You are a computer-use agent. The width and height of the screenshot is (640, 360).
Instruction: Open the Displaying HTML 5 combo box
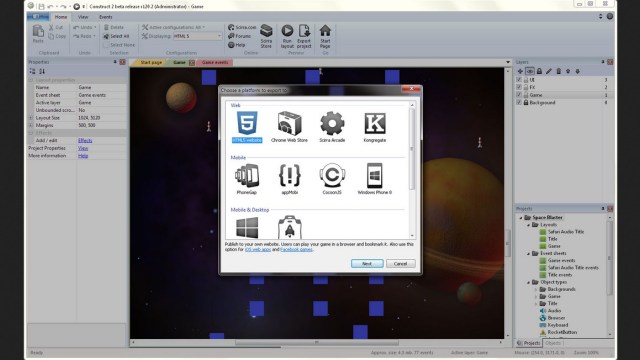pyautogui.click(x=198, y=36)
